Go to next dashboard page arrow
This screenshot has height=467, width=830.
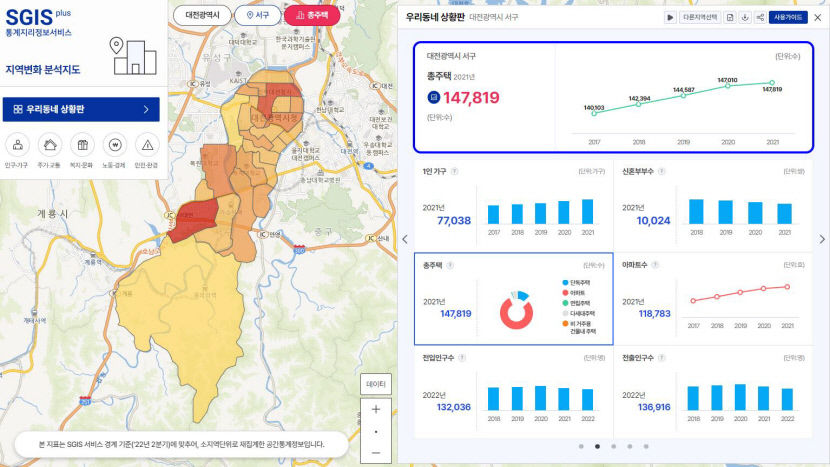822,239
